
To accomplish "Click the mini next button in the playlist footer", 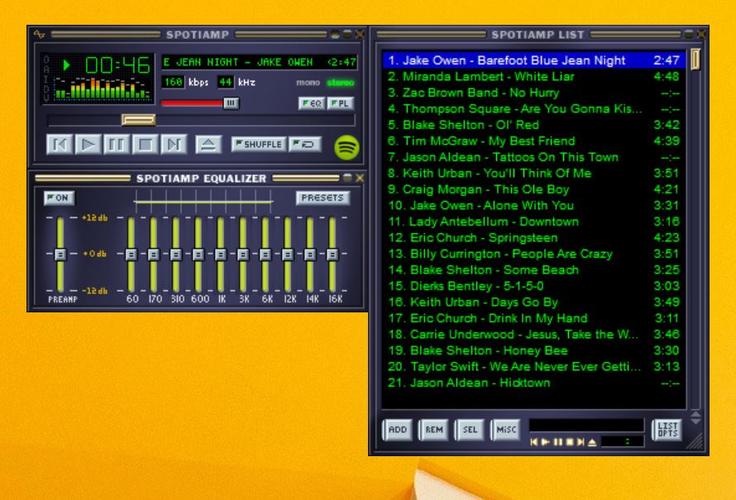I will pos(581,442).
